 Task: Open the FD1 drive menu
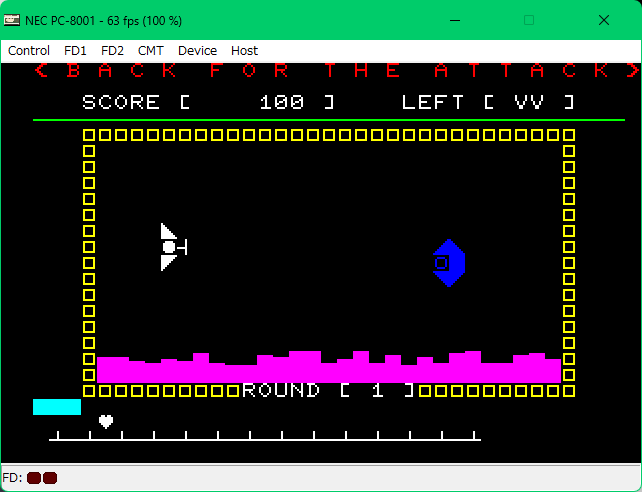click(76, 50)
